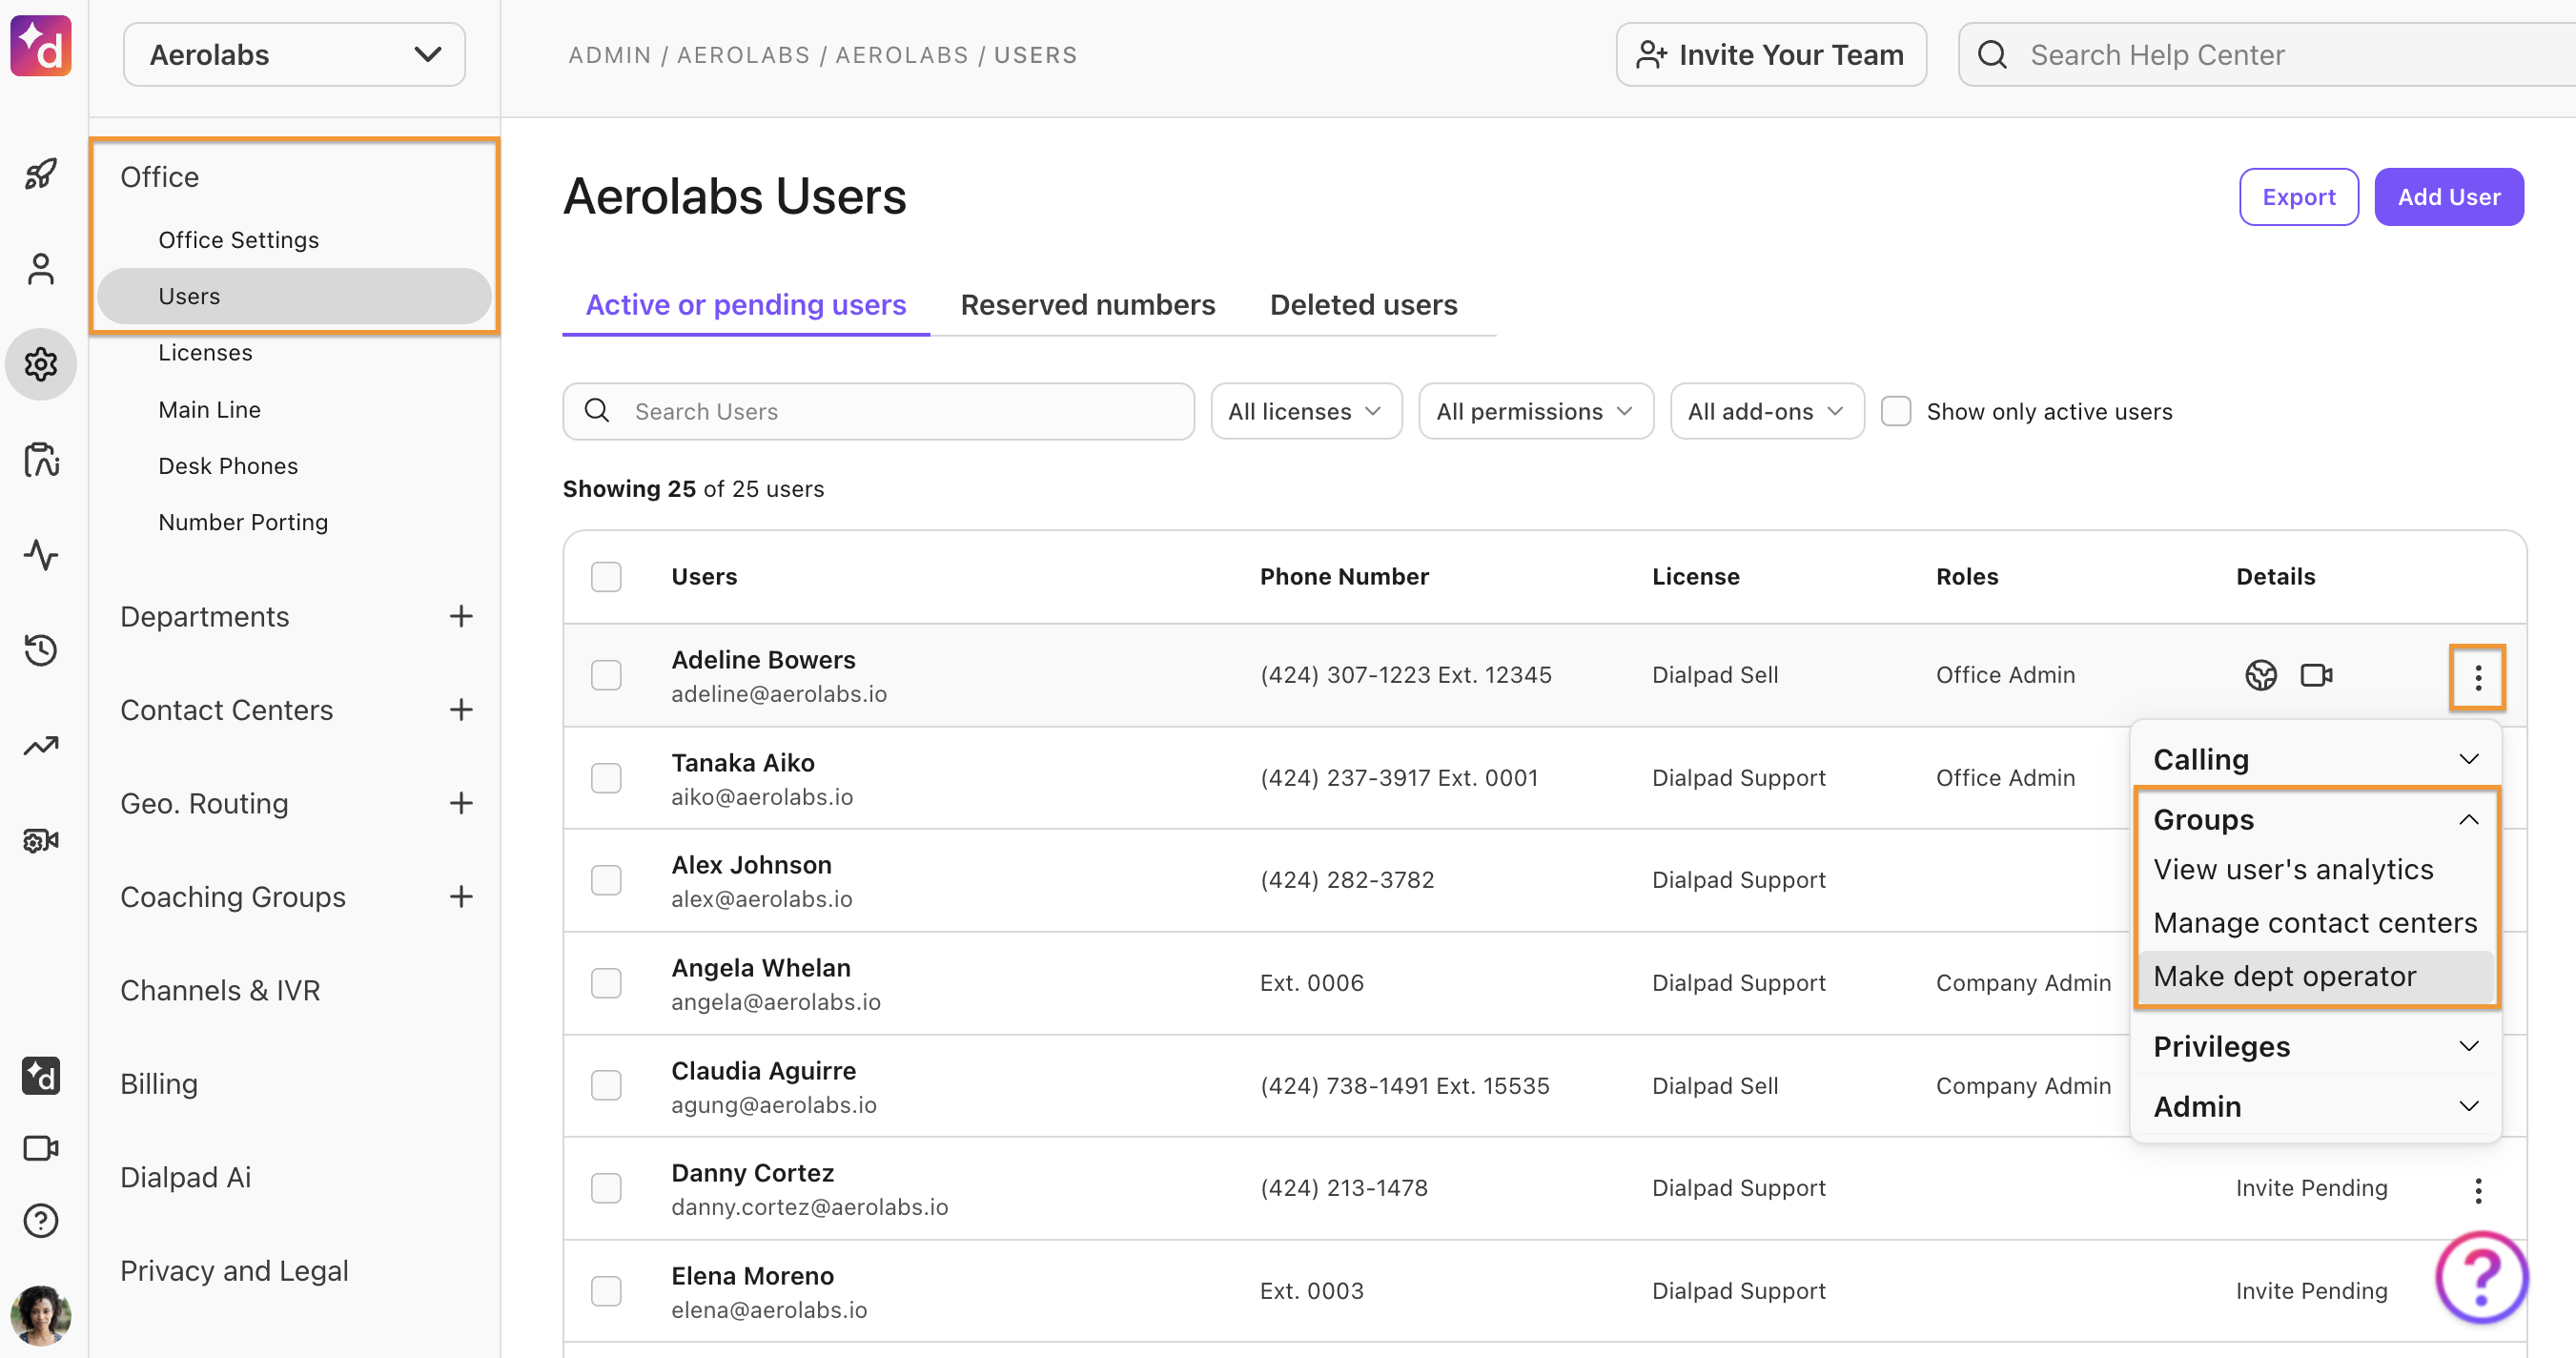Image resolution: width=2576 pixels, height=1358 pixels.
Task: Choose View user's analytics menu item
Action: click(x=2316, y=870)
